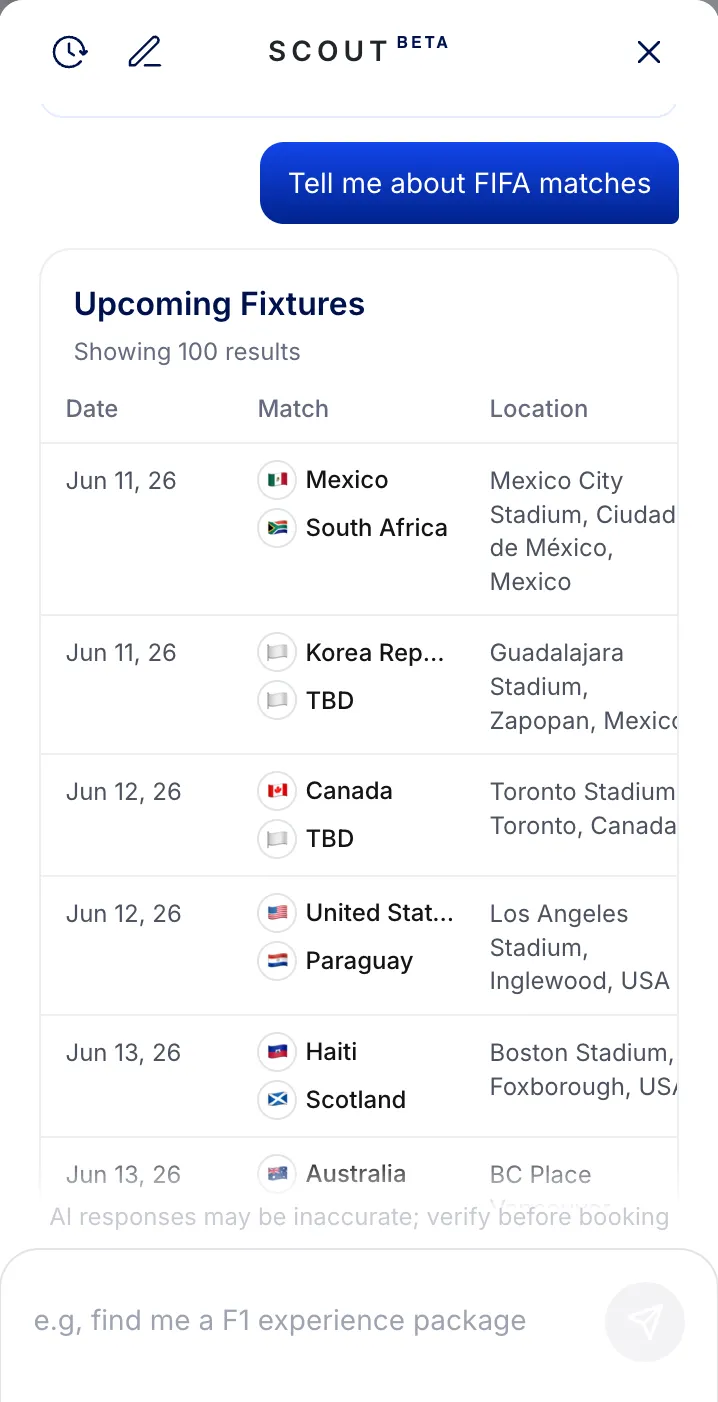Click the South Africa flag icon
This screenshot has height=1402, width=718.
[276, 528]
